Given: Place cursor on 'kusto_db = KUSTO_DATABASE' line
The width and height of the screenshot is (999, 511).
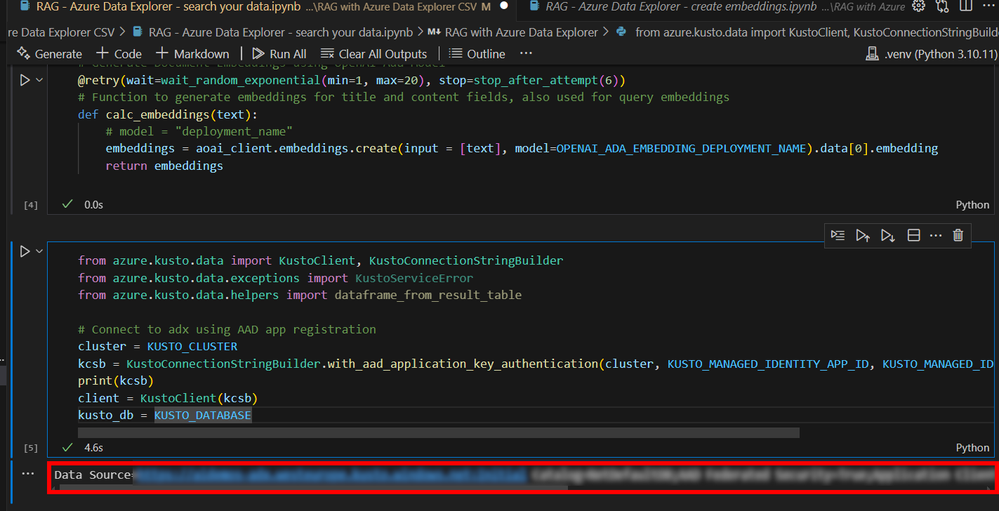Looking at the screenshot, I should coord(164,415).
